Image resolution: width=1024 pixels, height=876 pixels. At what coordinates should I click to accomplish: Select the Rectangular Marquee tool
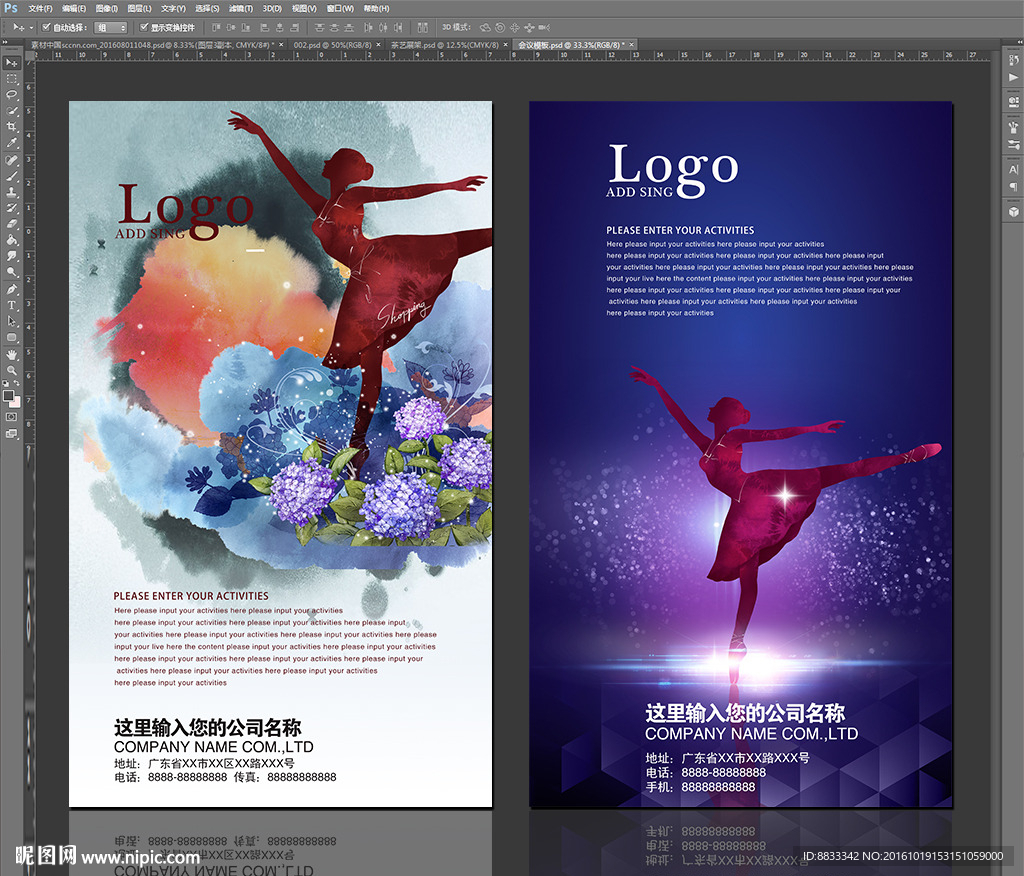pos(12,78)
